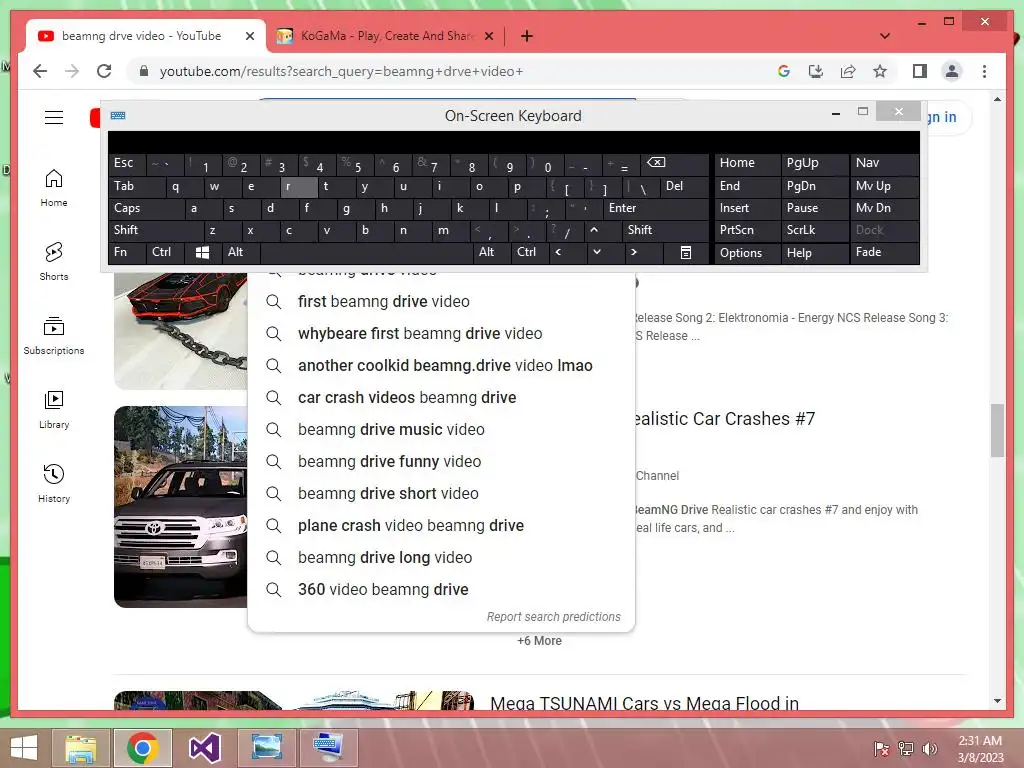The height and width of the screenshot is (768, 1024).
Task: Click the Help key on On-Screen Keyboard
Action: (814, 252)
